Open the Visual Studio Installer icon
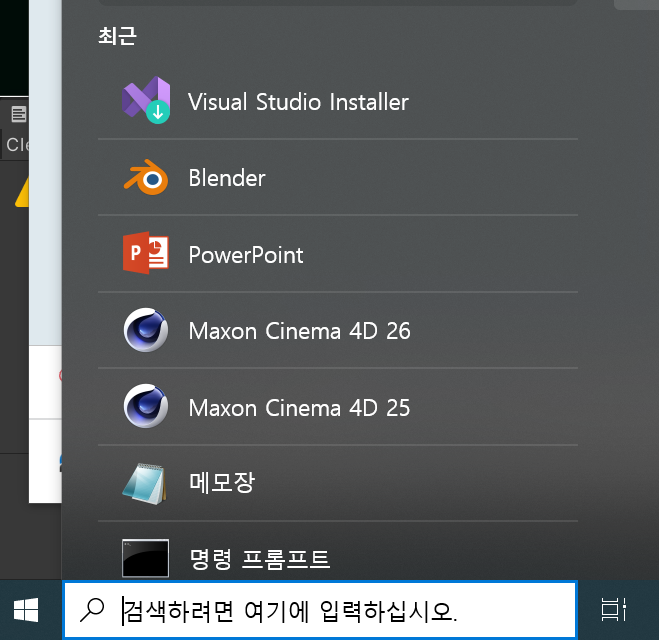 (x=146, y=100)
